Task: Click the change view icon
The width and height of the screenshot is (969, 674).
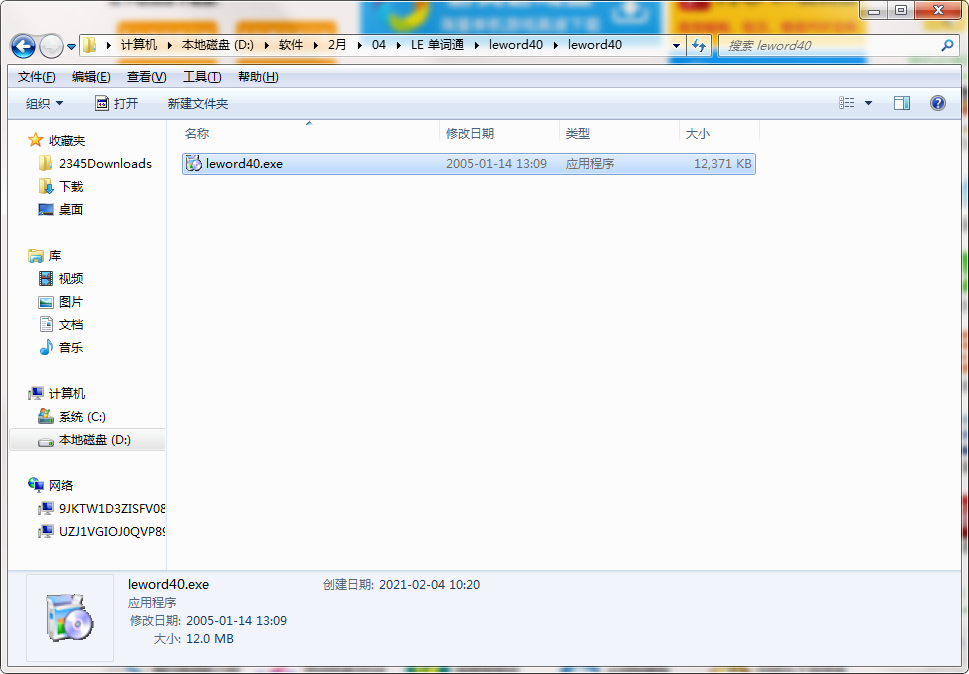Action: pyautogui.click(x=847, y=103)
